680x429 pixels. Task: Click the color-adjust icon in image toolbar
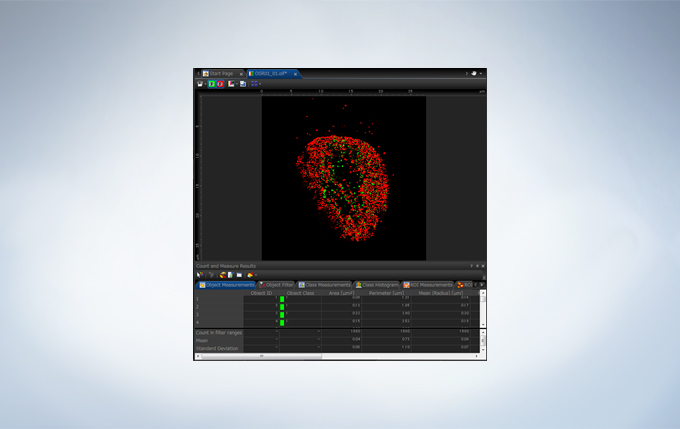231,84
